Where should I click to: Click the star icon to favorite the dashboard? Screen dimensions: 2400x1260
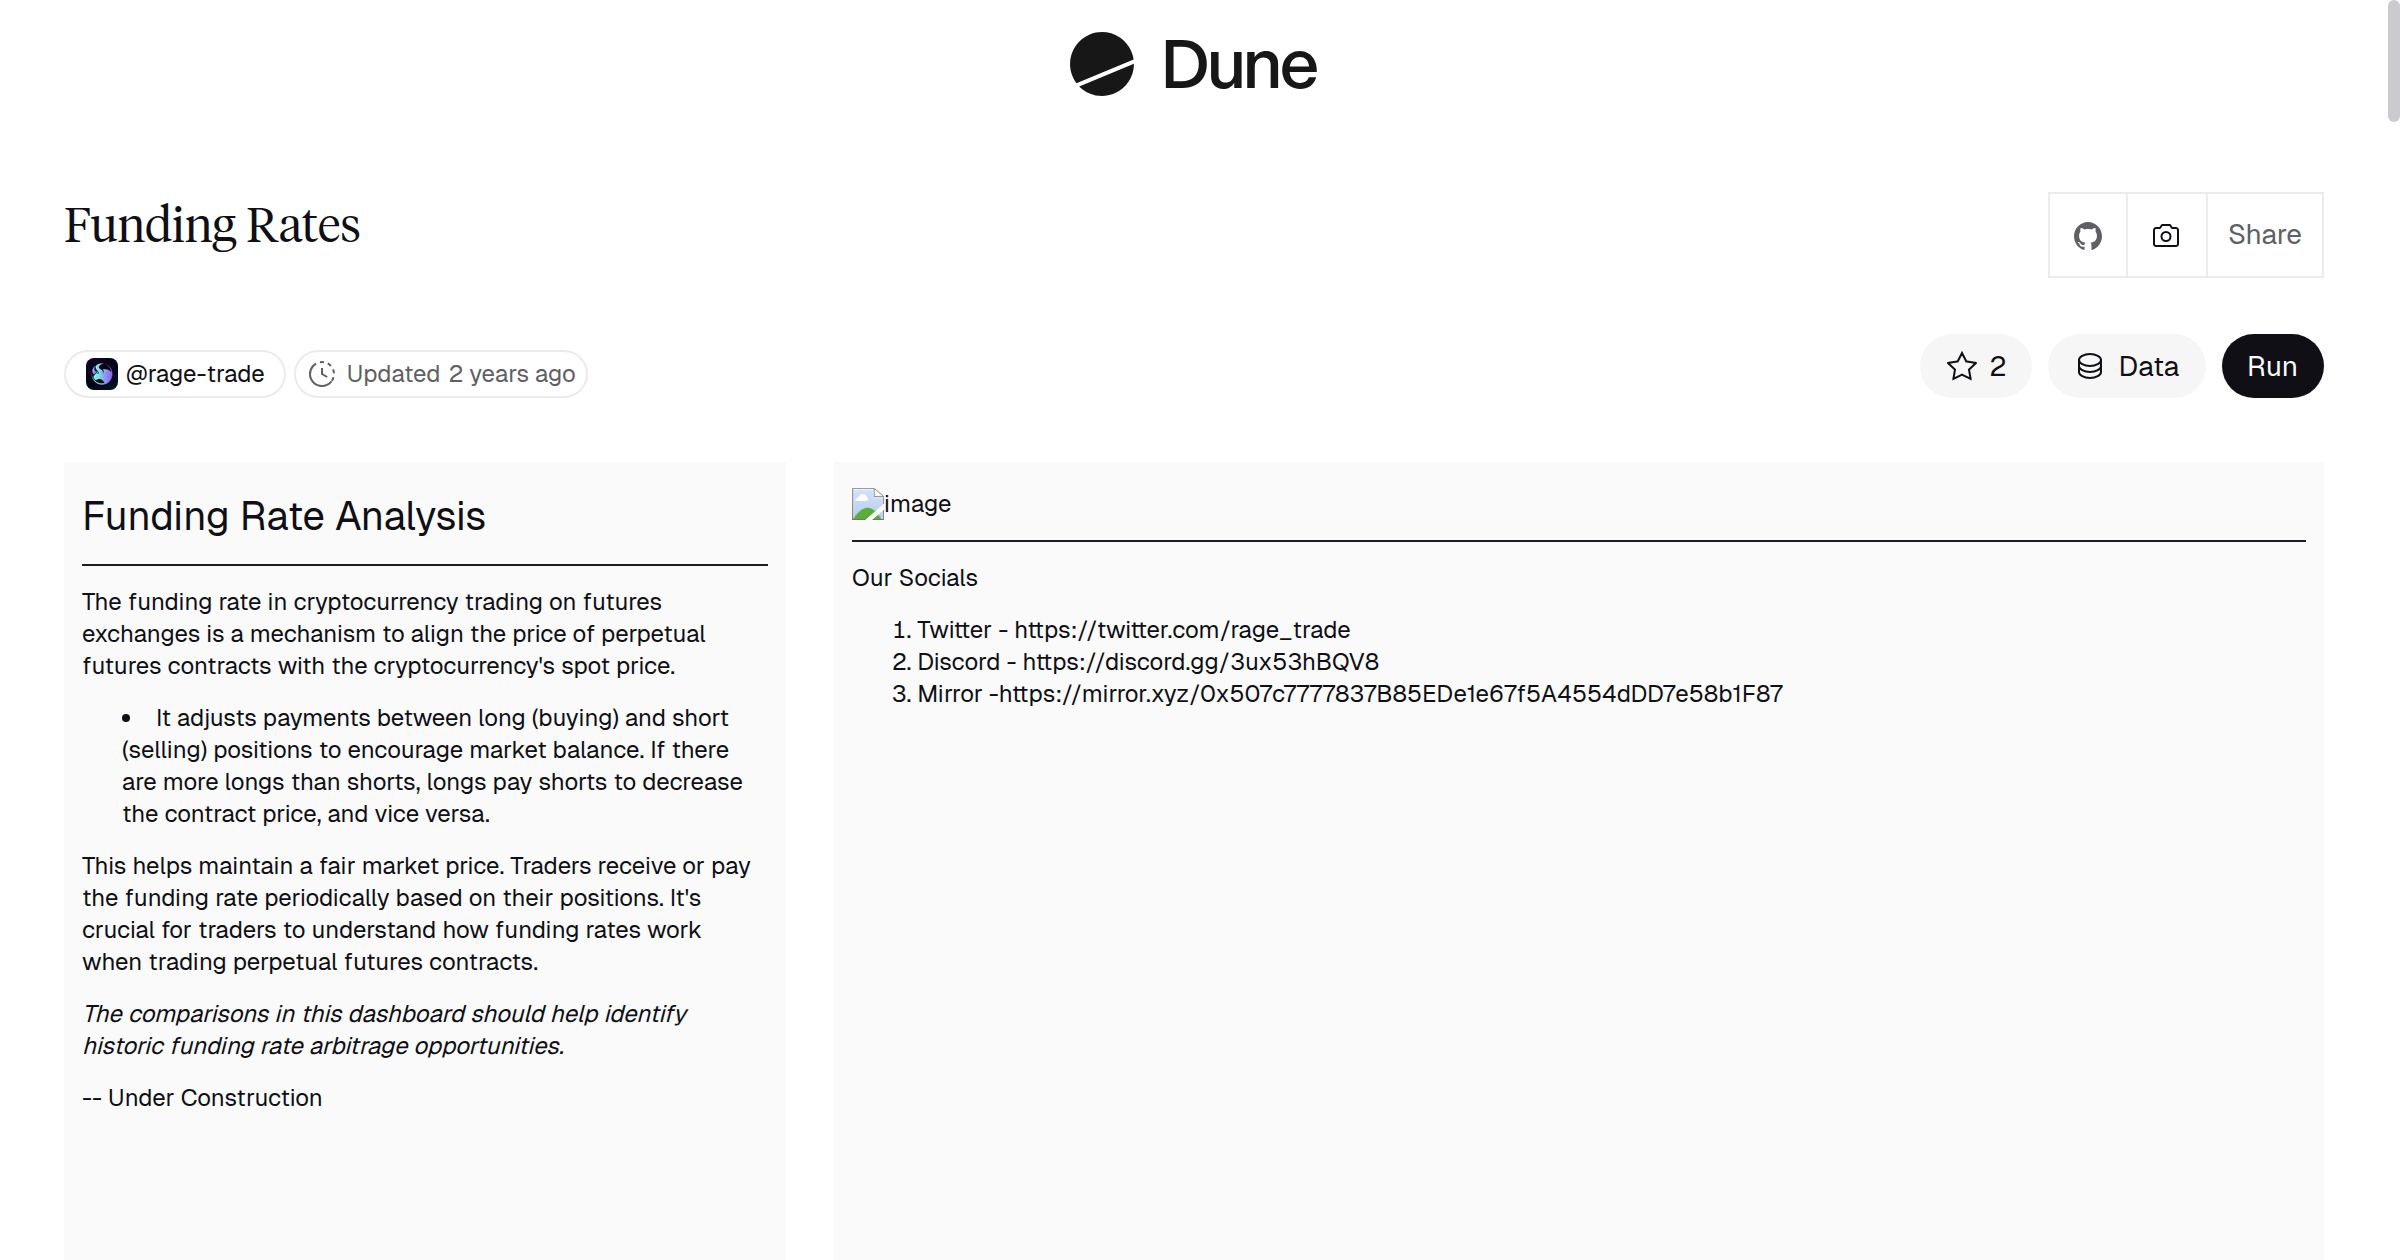click(x=1961, y=366)
